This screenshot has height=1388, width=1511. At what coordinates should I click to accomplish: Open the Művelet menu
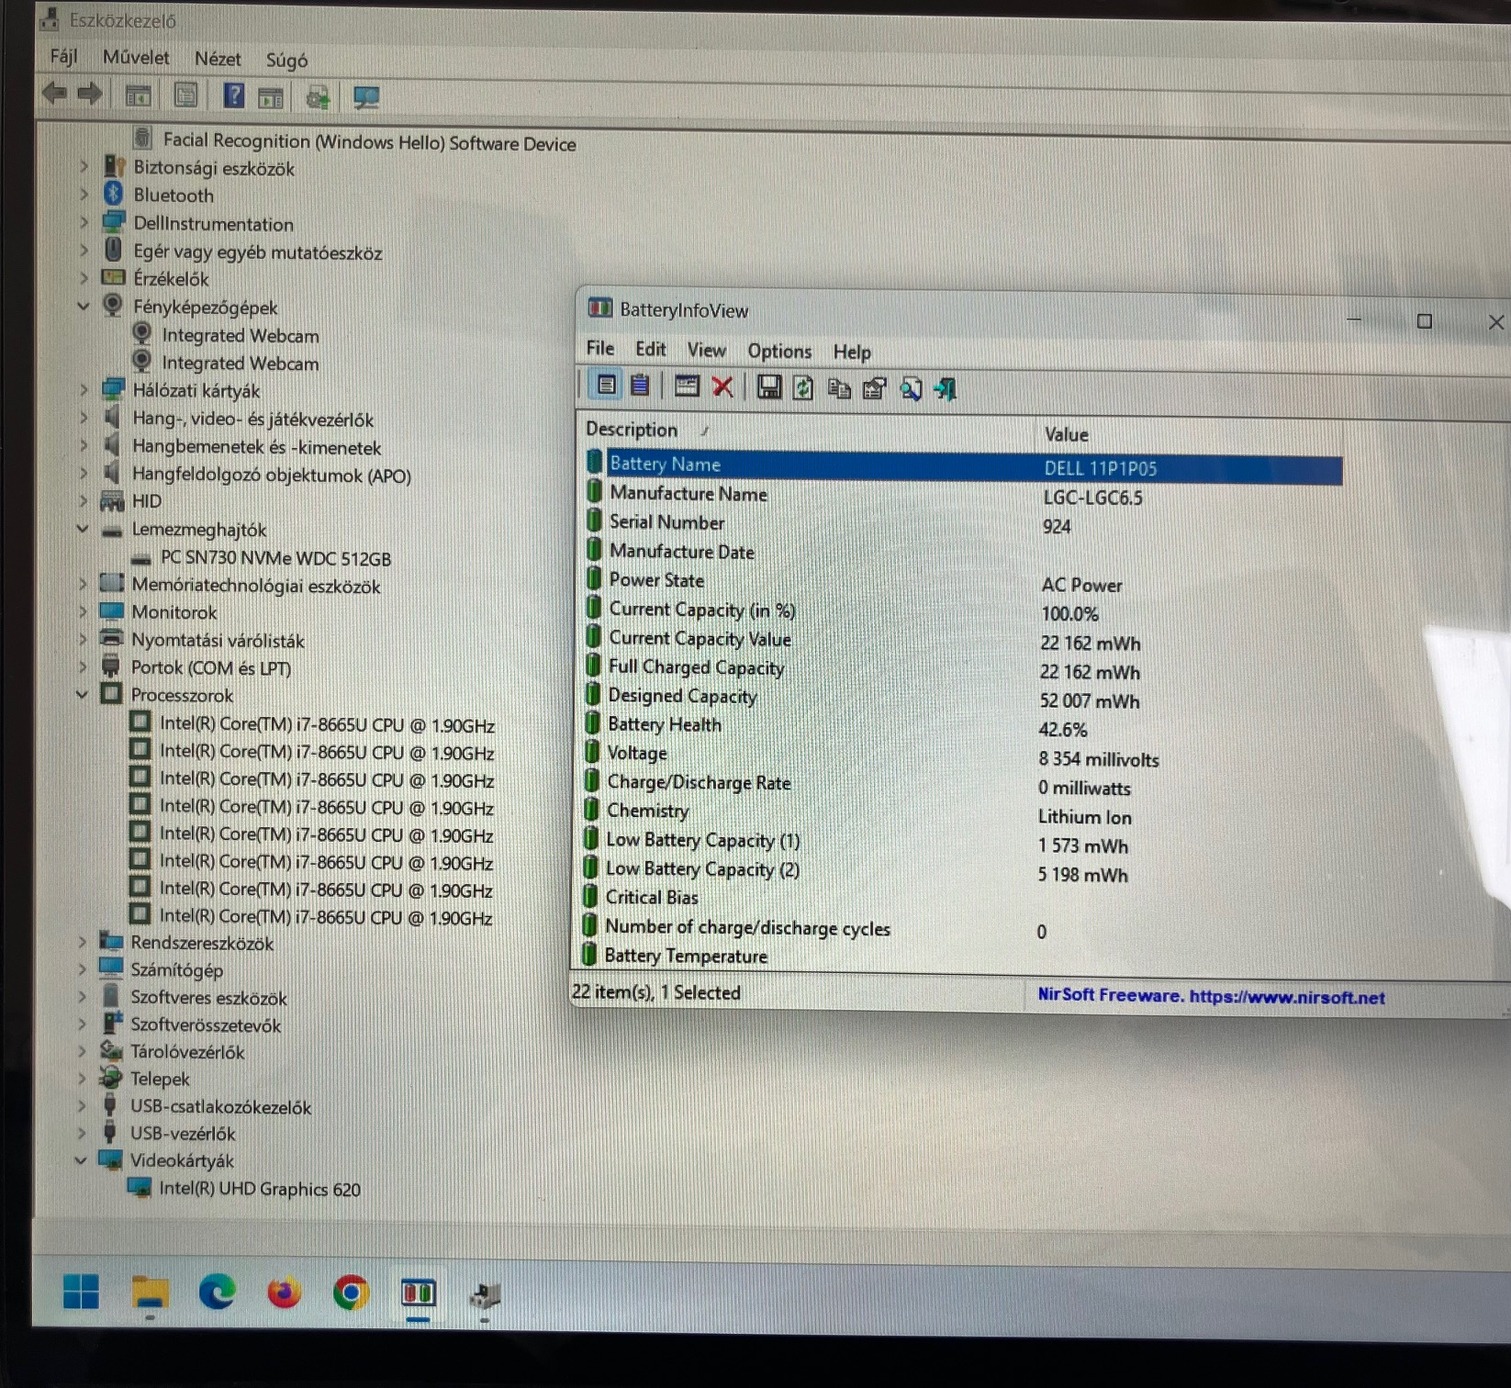pos(136,58)
